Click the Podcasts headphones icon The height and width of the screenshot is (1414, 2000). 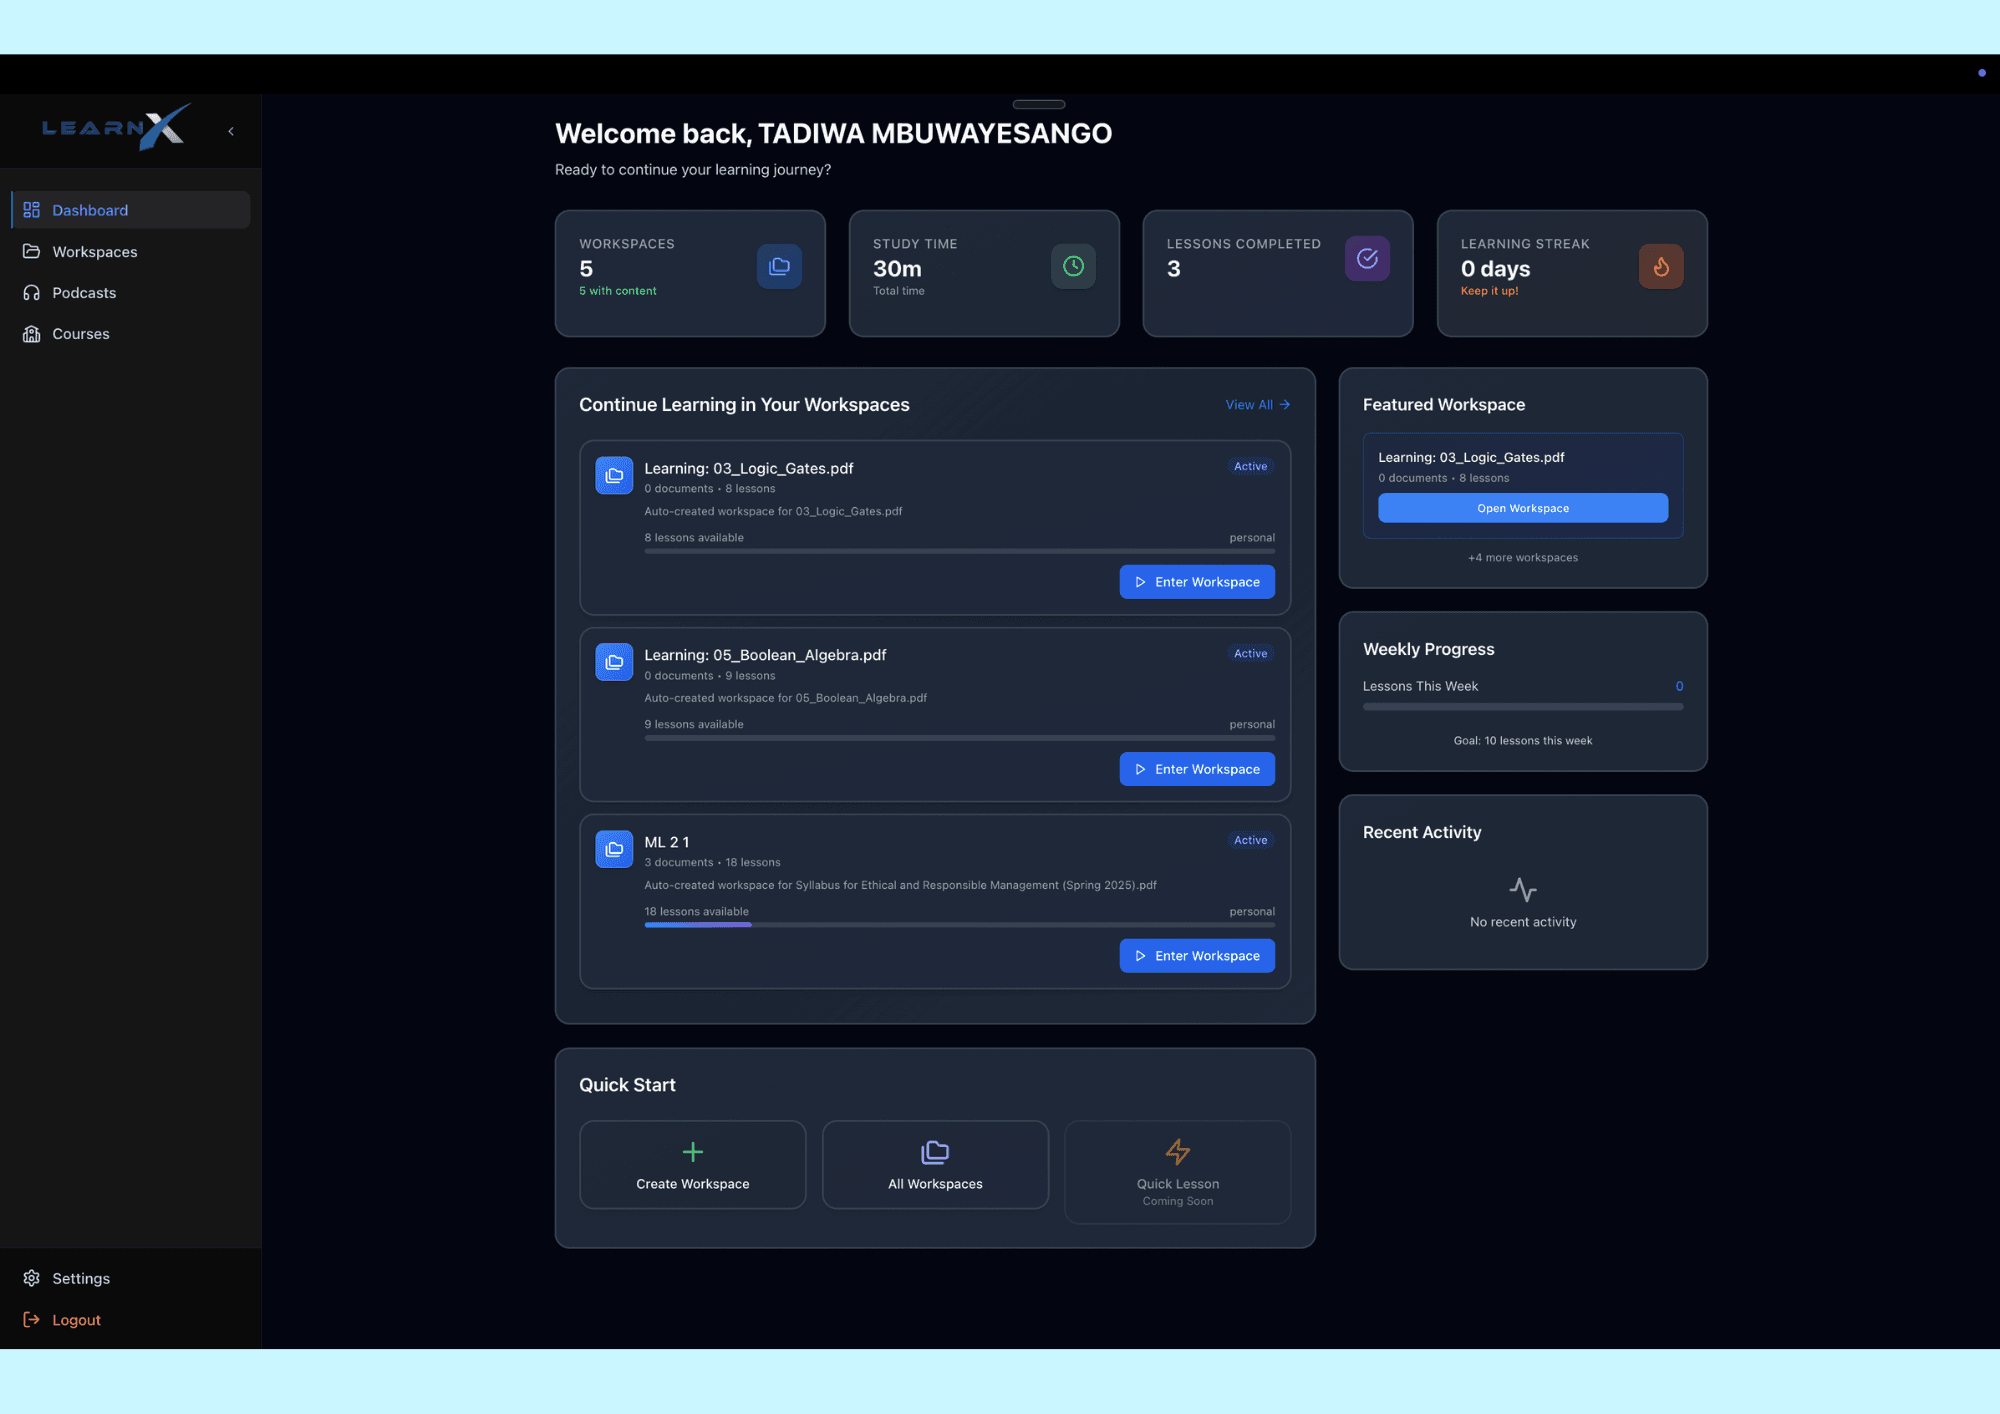point(31,292)
